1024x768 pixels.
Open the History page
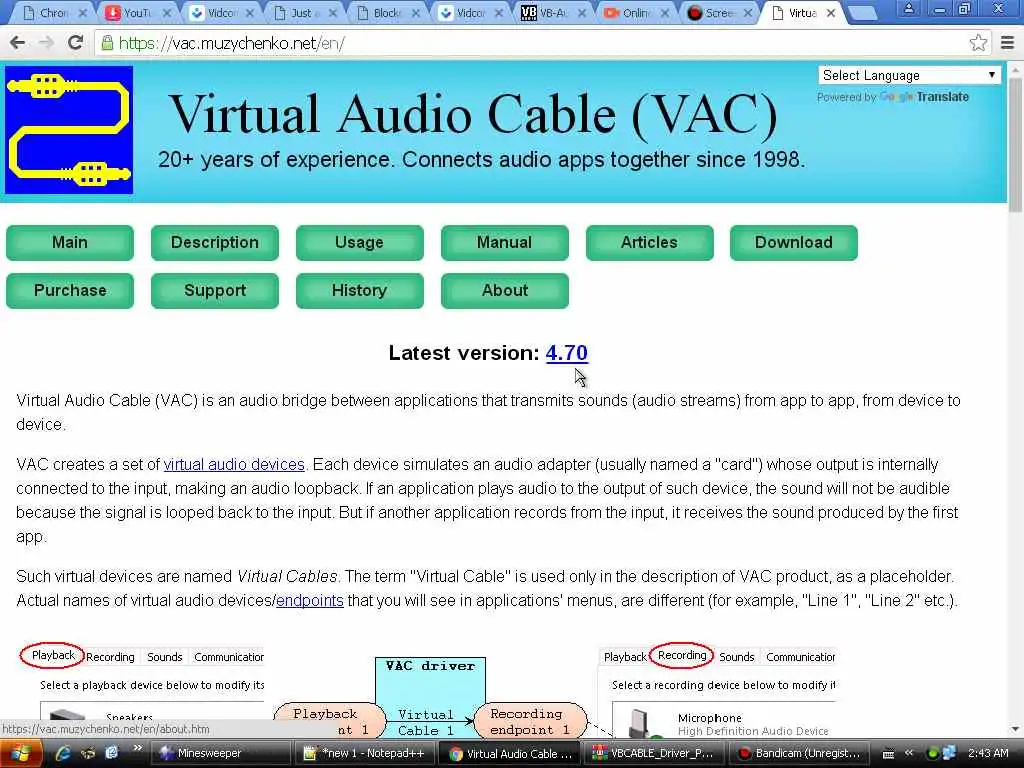[x=359, y=291]
